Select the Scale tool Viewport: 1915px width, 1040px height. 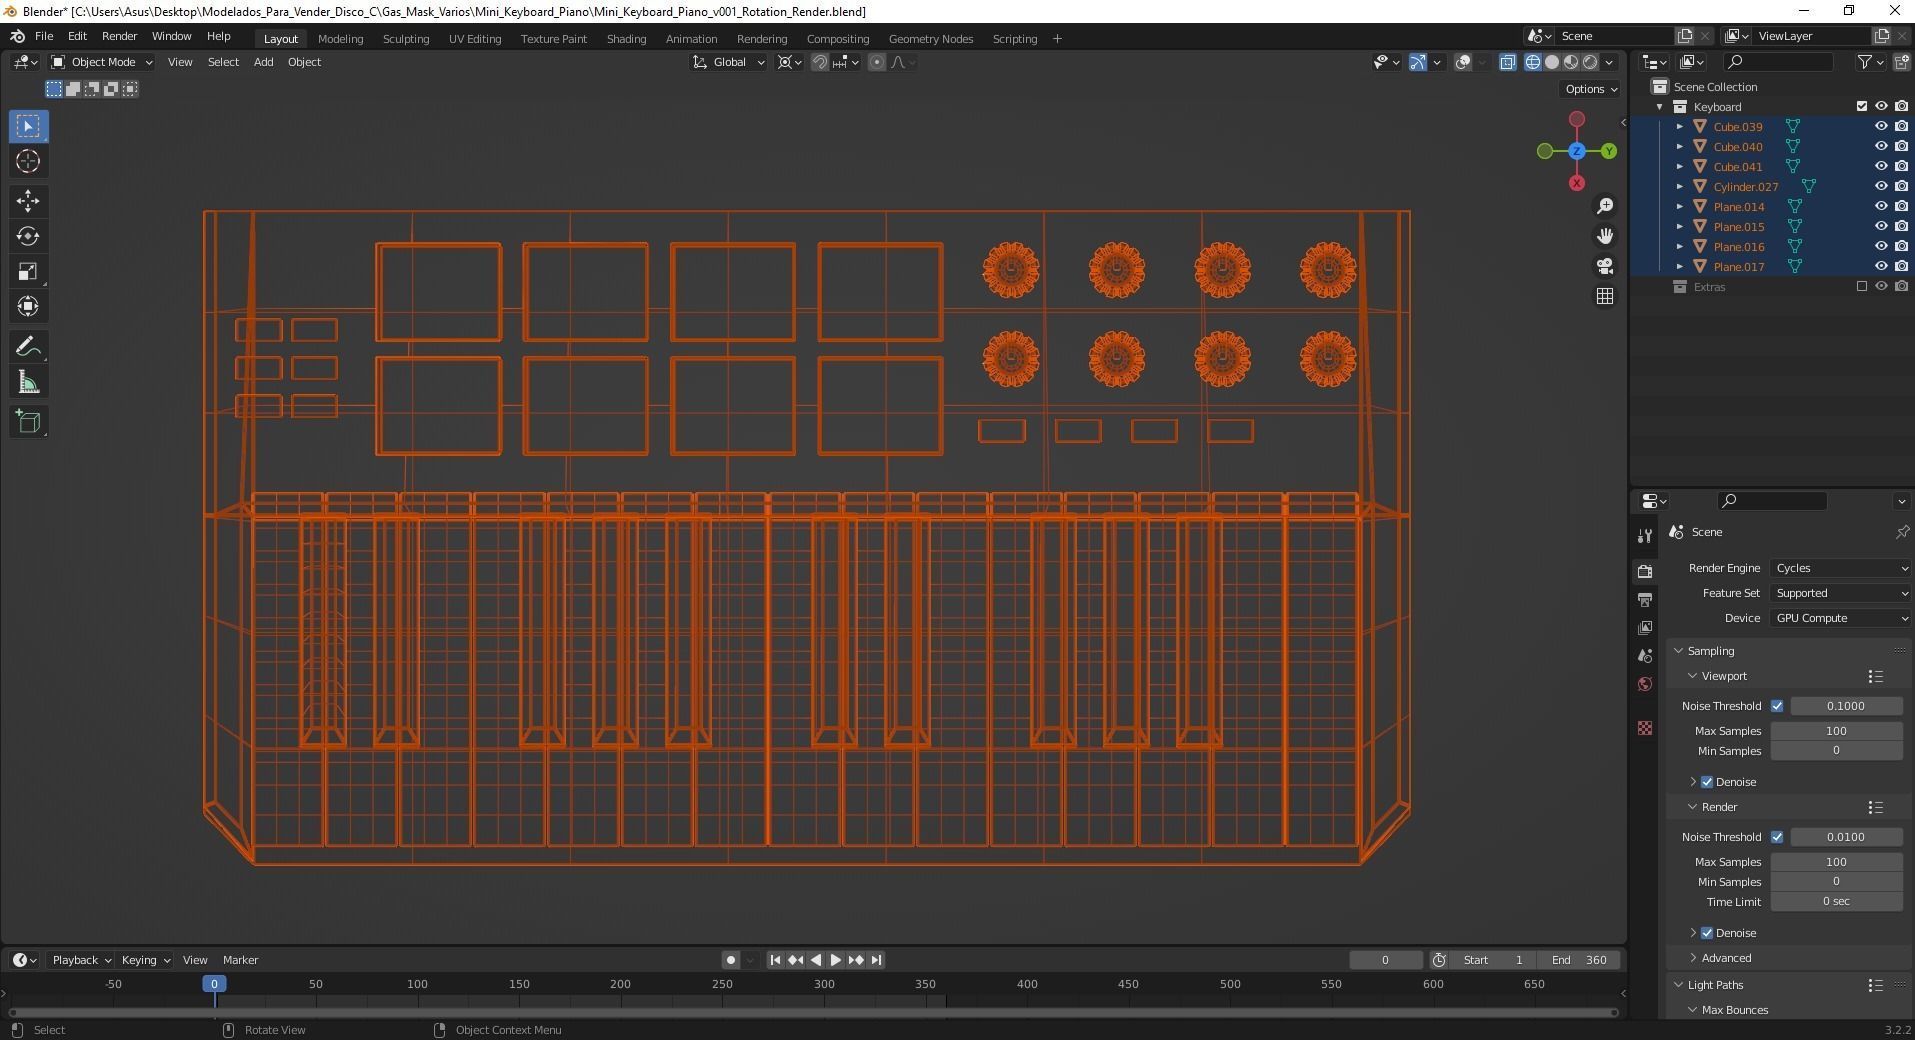click(28, 272)
